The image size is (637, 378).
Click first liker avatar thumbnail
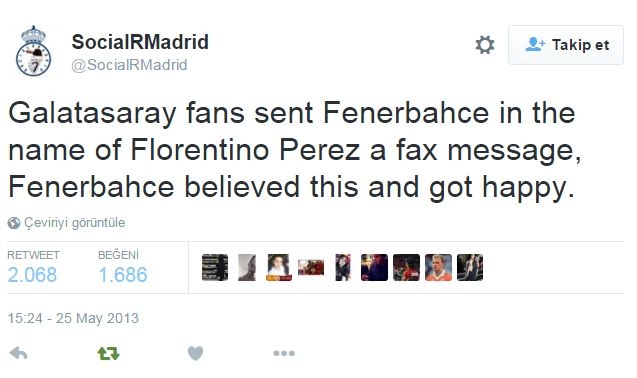(x=215, y=267)
